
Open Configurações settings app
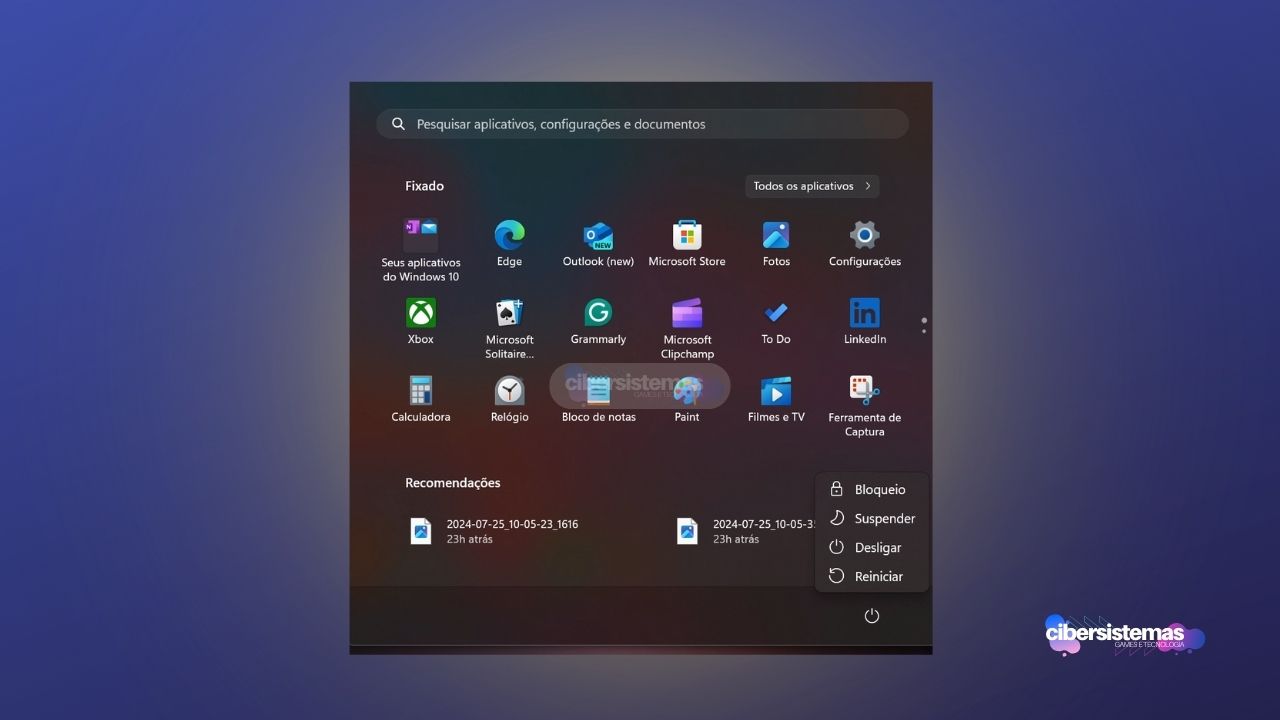(865, 244)
